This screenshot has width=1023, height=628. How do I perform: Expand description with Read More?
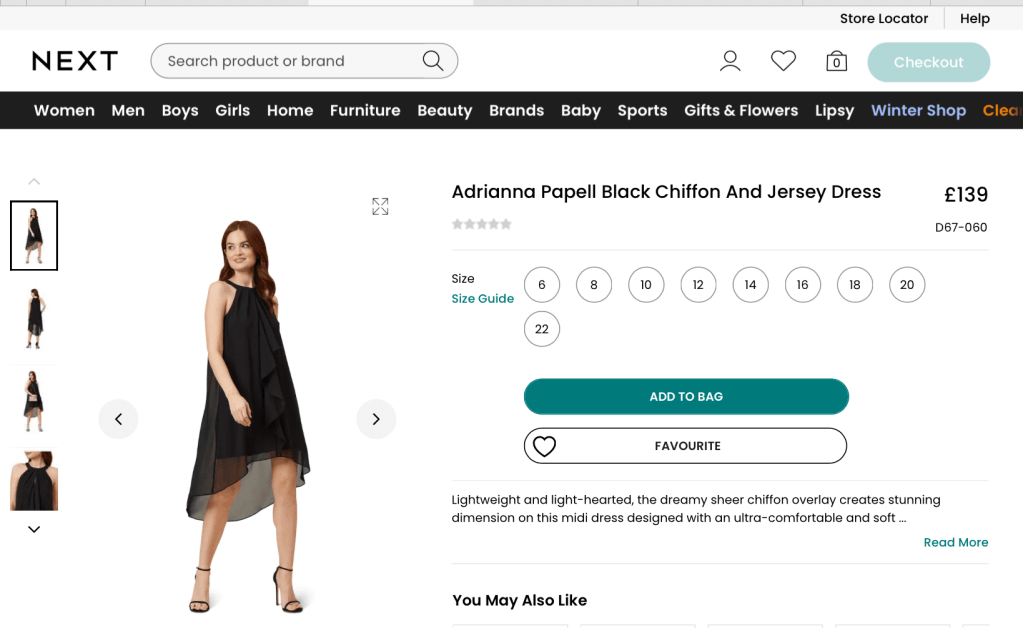(955, 542)
